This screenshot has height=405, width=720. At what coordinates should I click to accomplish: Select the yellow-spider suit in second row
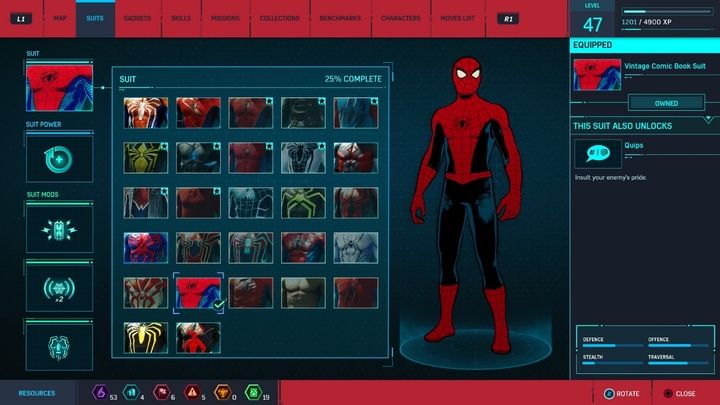[x=146, y=158]
